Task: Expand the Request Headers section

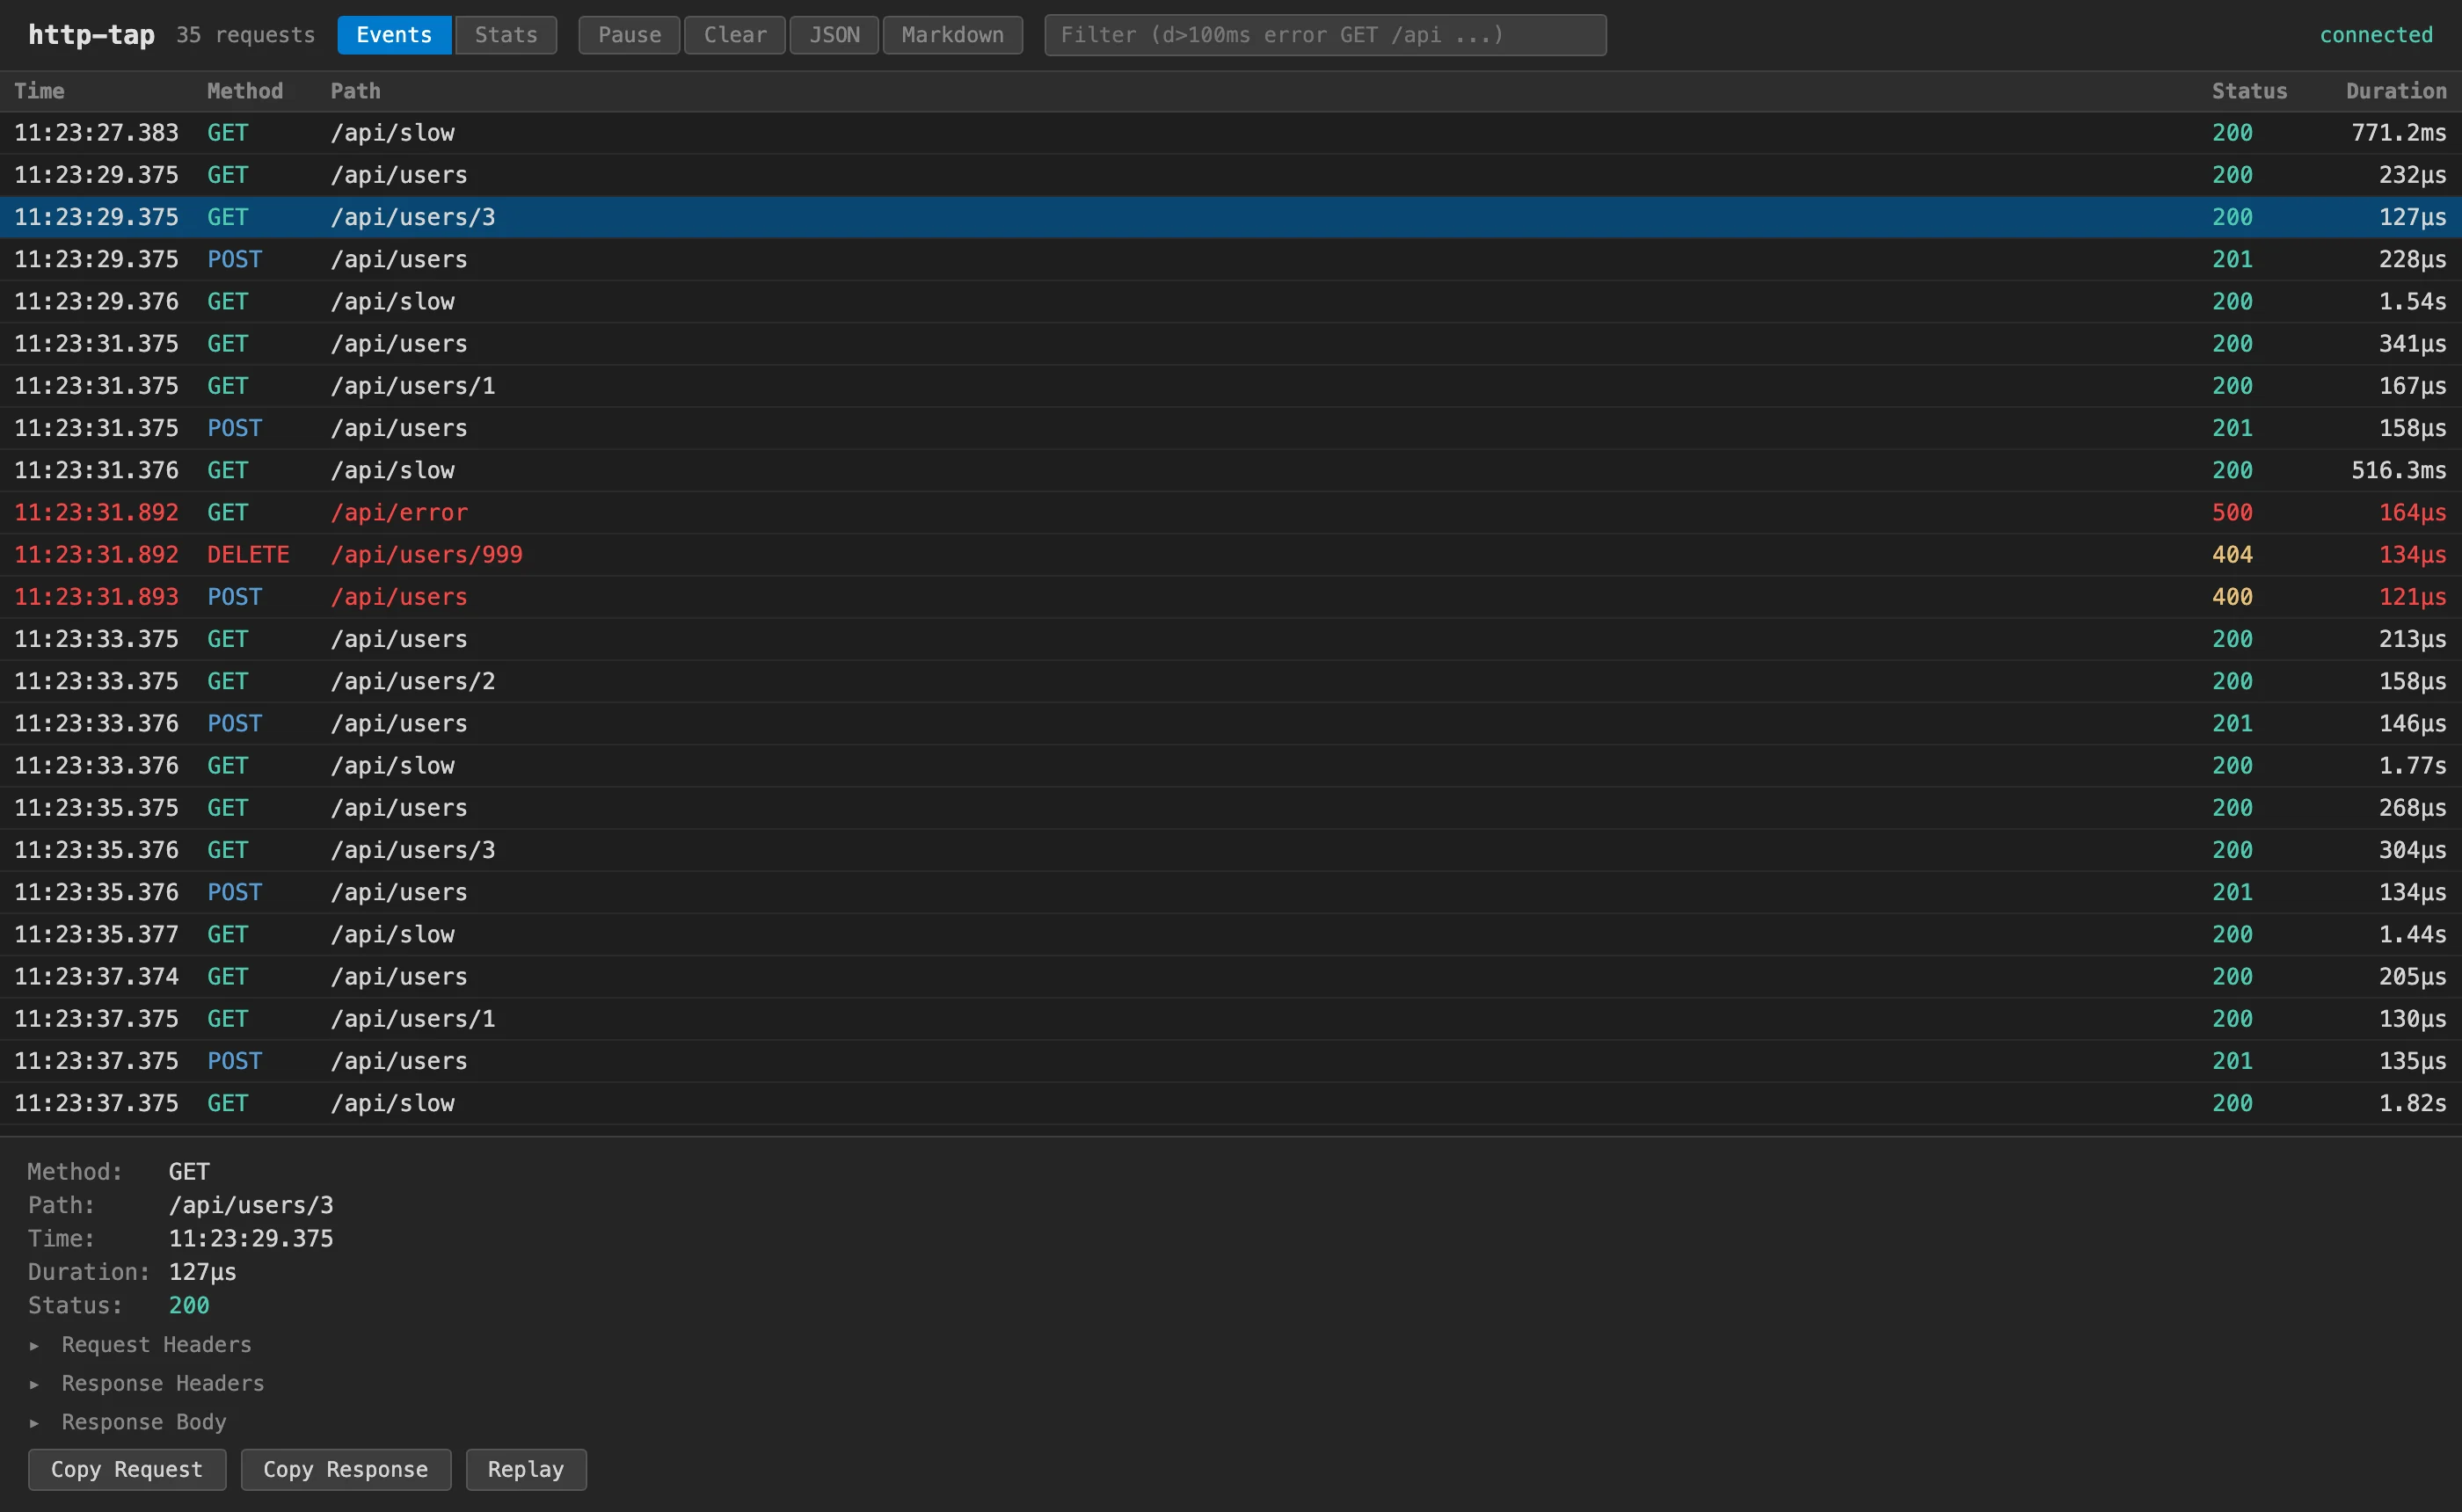Action: [x=156, y=1345]
